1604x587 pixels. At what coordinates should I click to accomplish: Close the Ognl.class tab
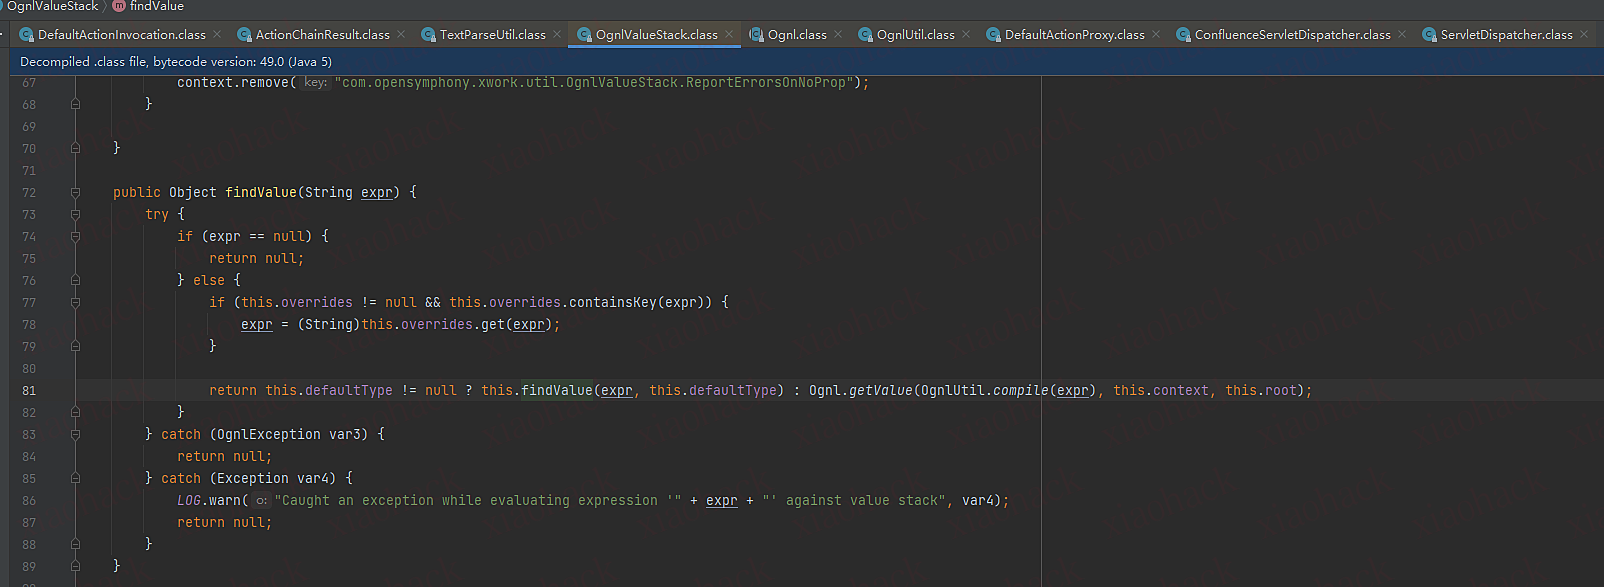point(838,34)
